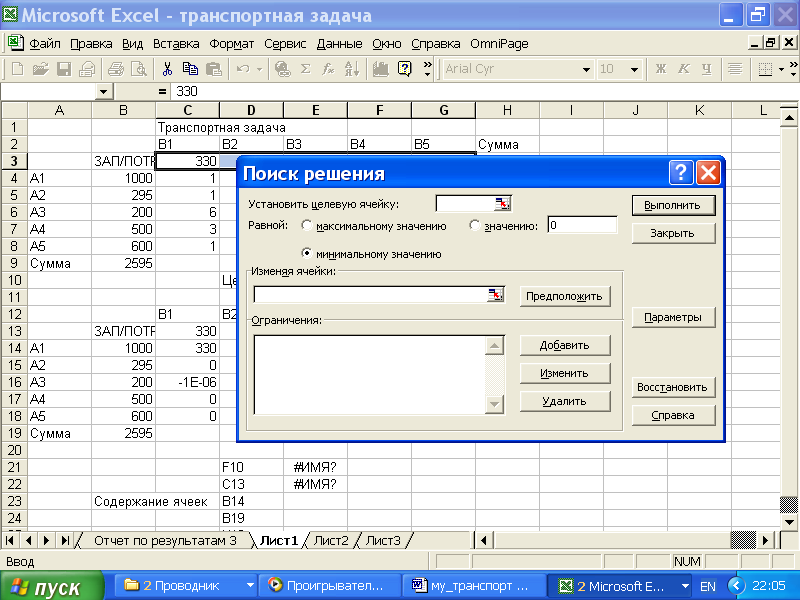This screenshot has width=800, height=600.
Task: Show more standard toolbar buttons chevron
Action: pyautogui.click(x=428, y=68)
